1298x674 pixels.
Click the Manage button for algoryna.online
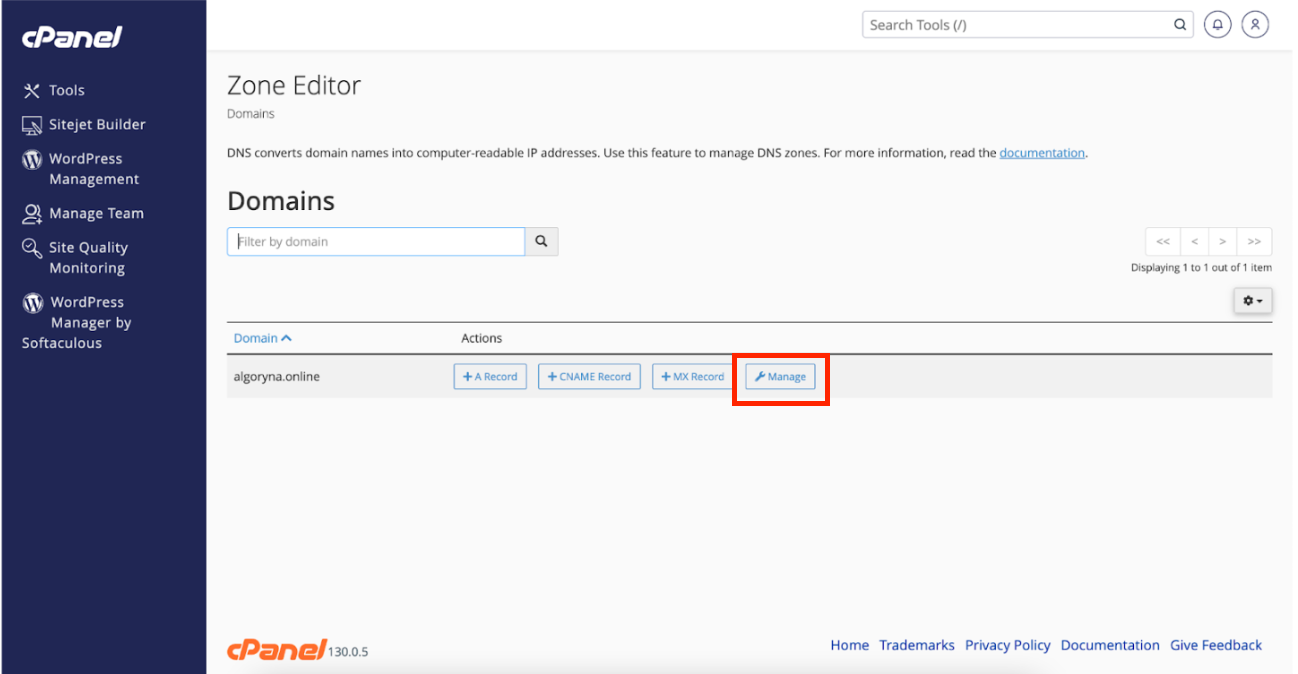coord(780,377)
